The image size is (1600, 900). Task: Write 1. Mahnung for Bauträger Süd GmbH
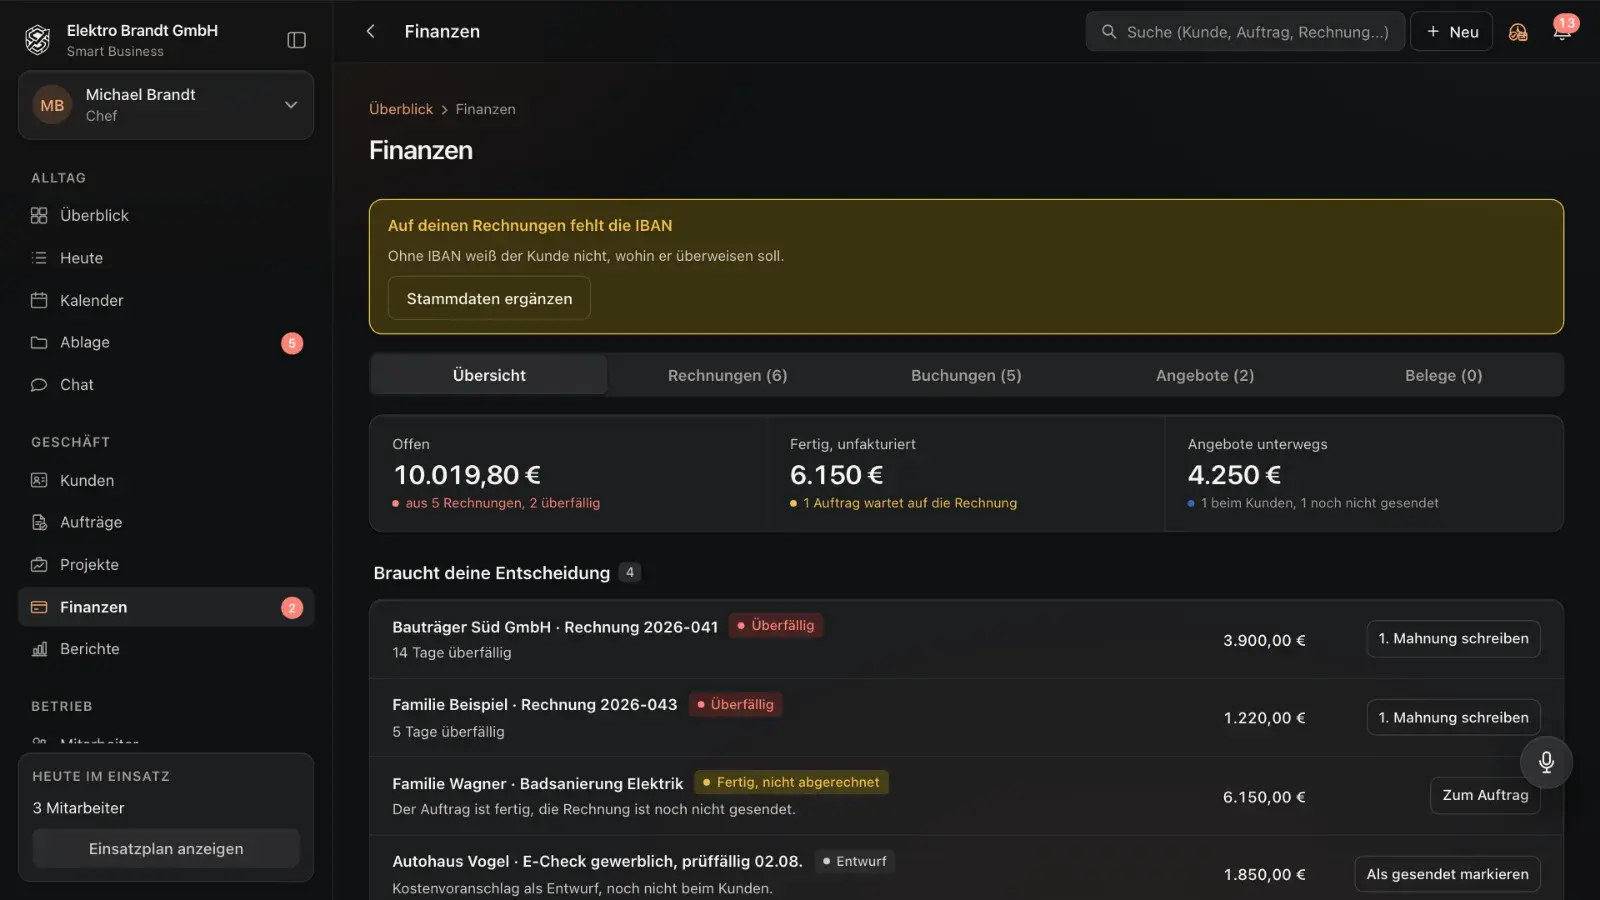click(x=1453, y=639)
